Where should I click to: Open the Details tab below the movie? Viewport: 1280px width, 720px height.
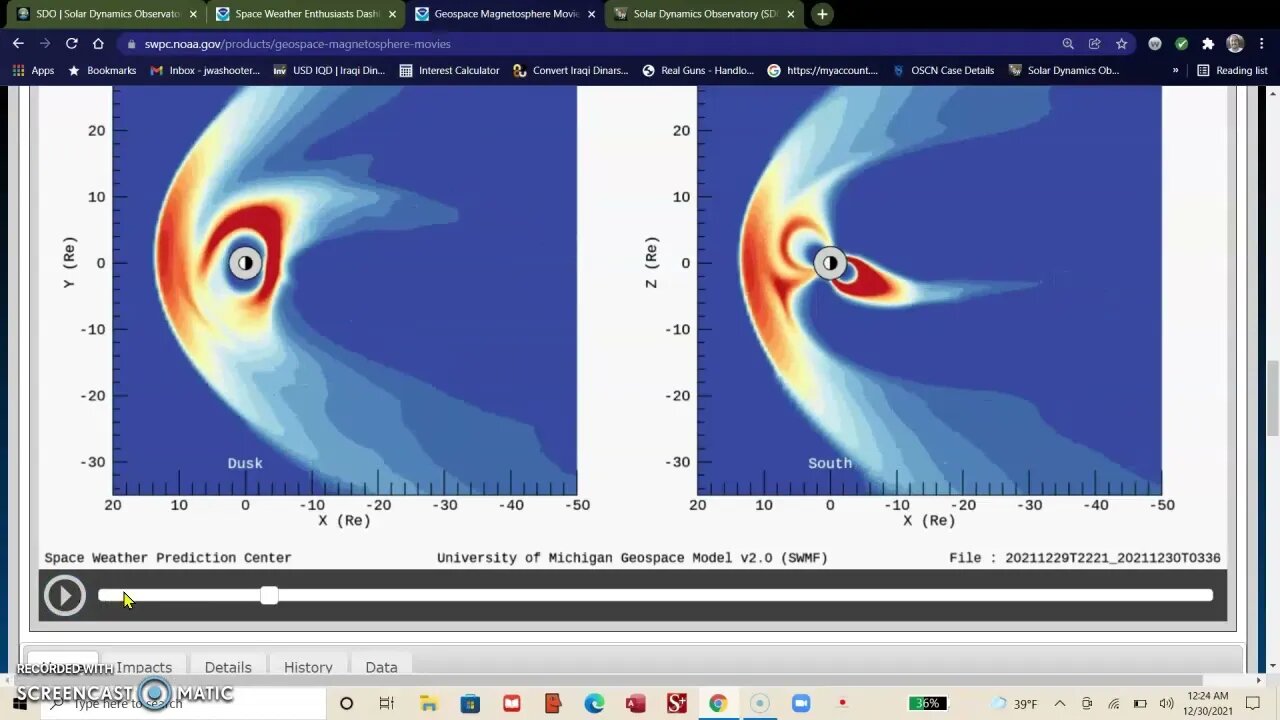pos(228,667)
